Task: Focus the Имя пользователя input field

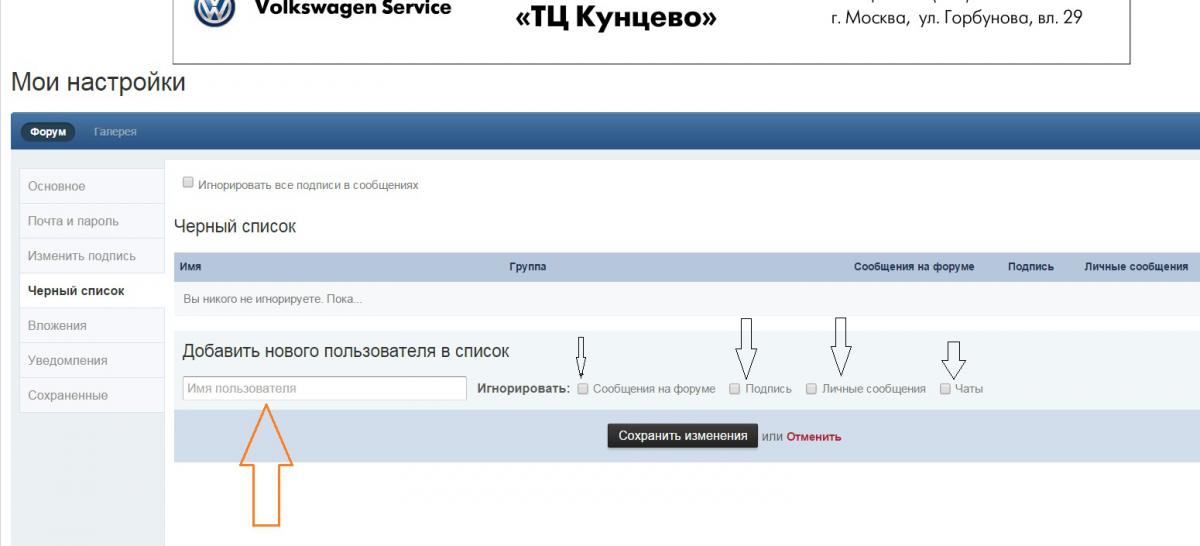Action: point(325,388)
